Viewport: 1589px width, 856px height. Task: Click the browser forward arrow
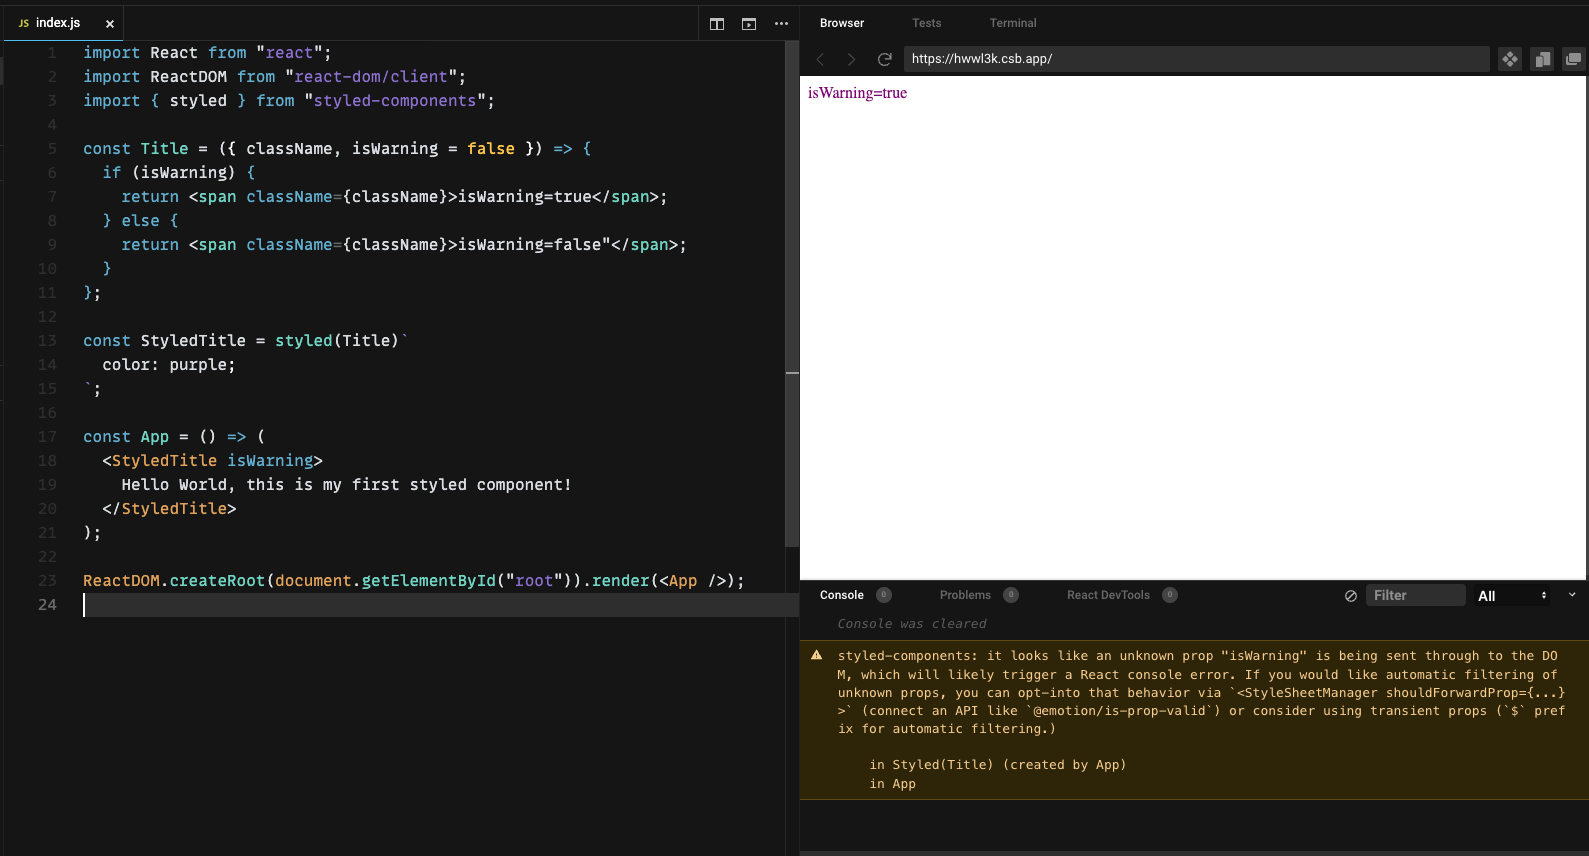(x=852, y=60)
